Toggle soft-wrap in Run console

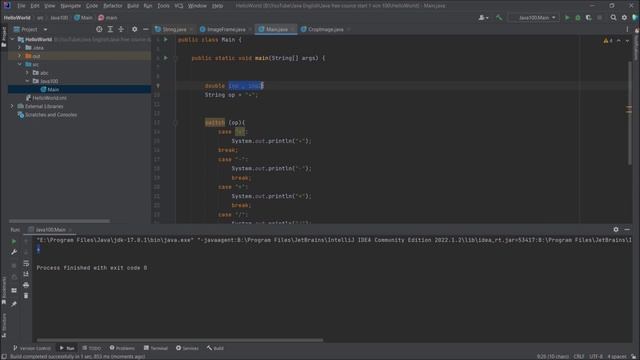tap(26, 263)
